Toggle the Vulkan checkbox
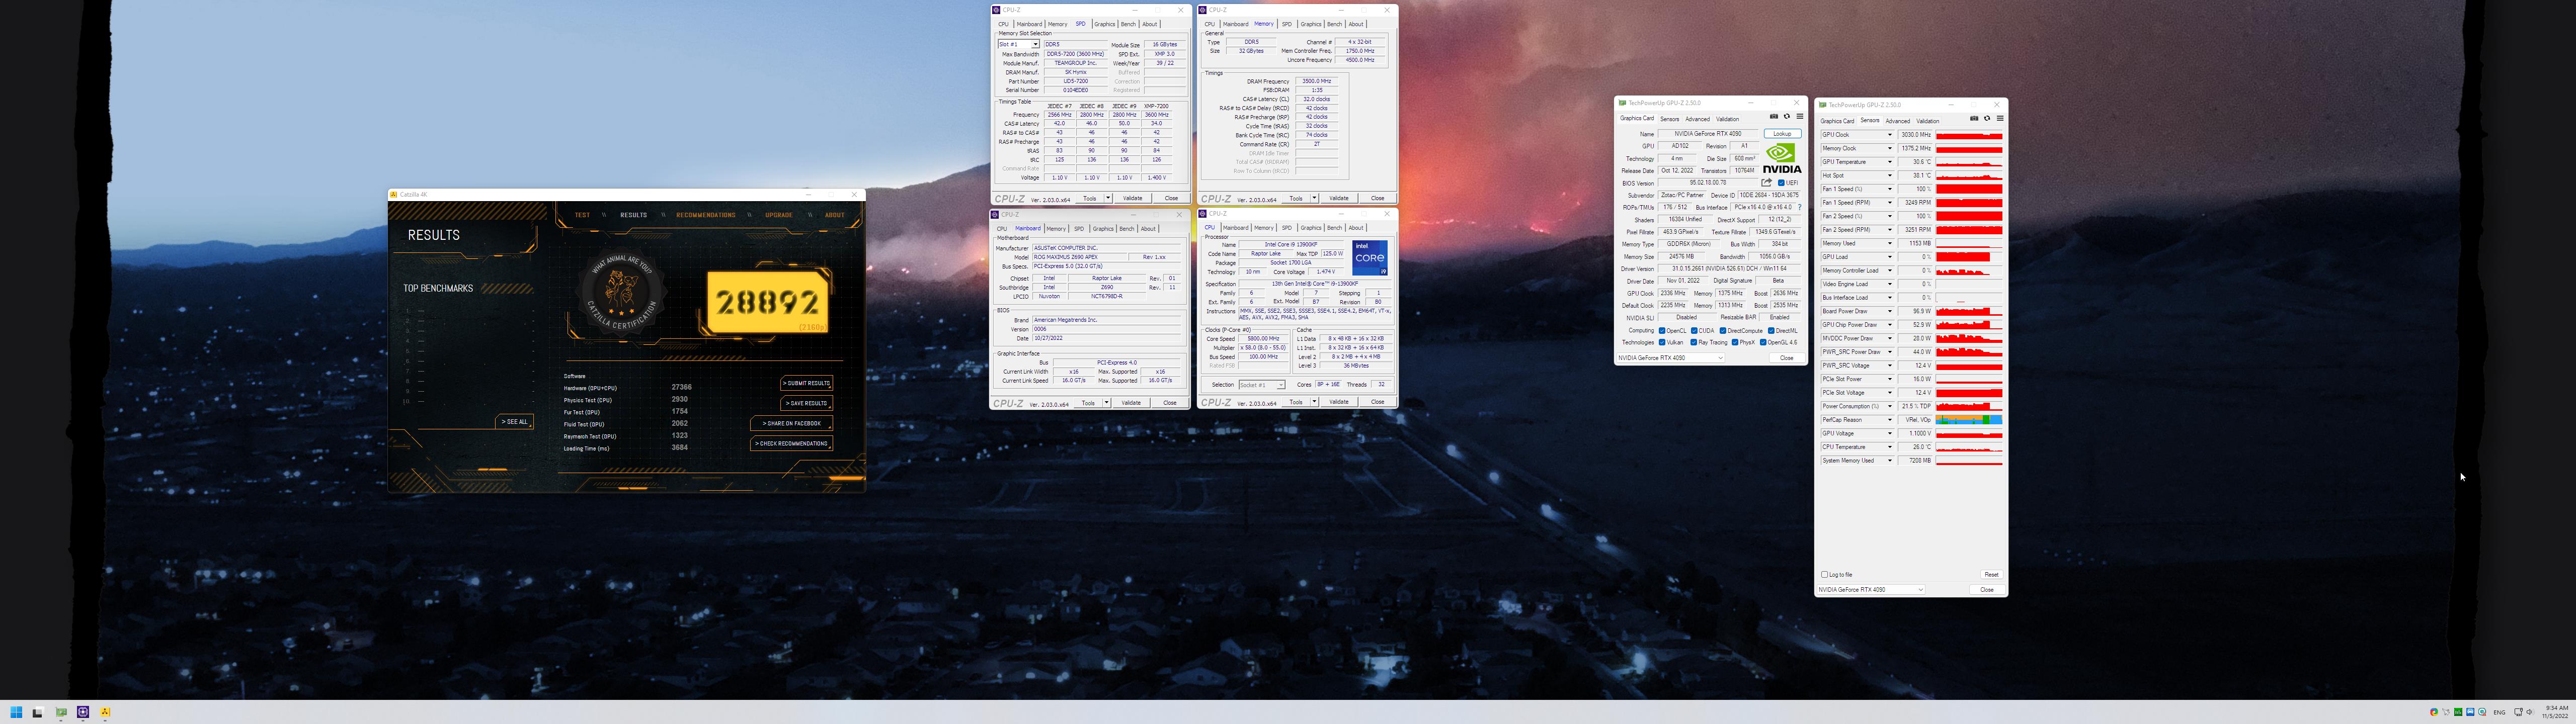Viewport: 2576px width, 724px height. point(1662,342)
